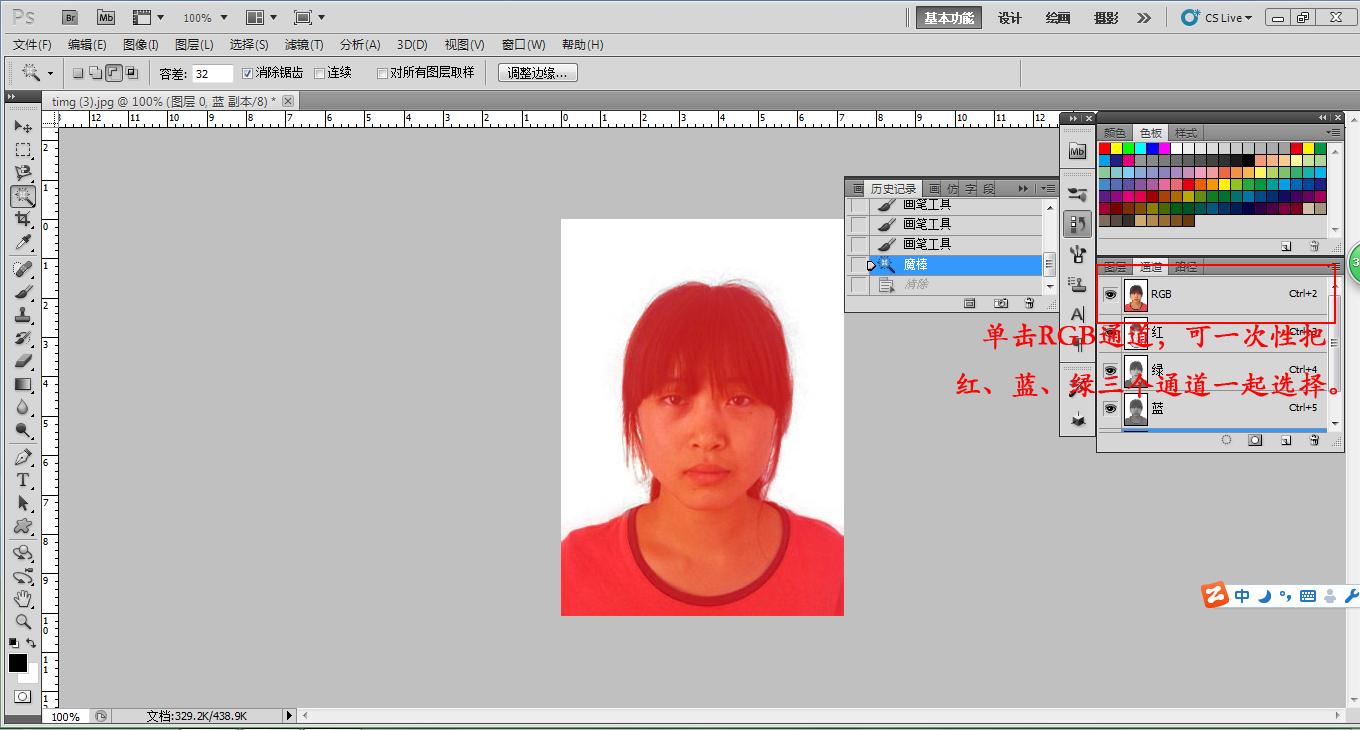This screenshot has width=1360, height=730.
Task: Switch to the 图层 panel tab
Action: click(x=1115, y=267)
